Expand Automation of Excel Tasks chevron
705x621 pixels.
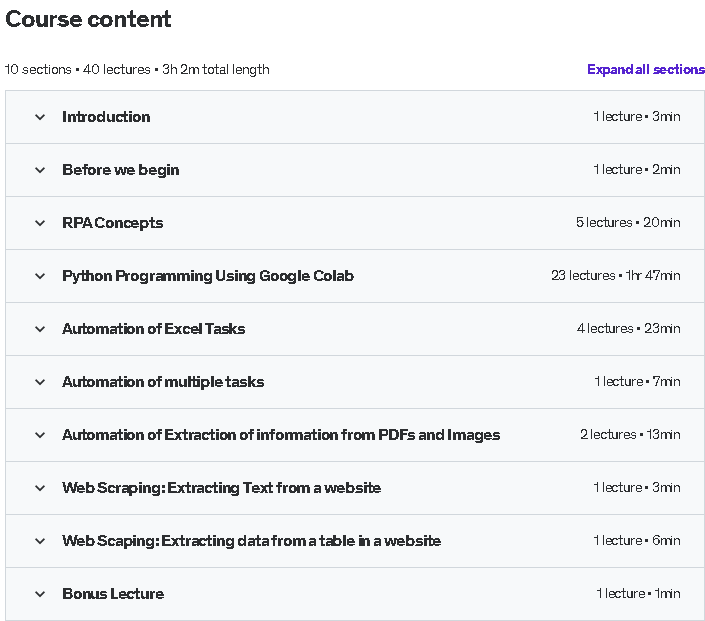pyautogui.click(x=40, y=330)
